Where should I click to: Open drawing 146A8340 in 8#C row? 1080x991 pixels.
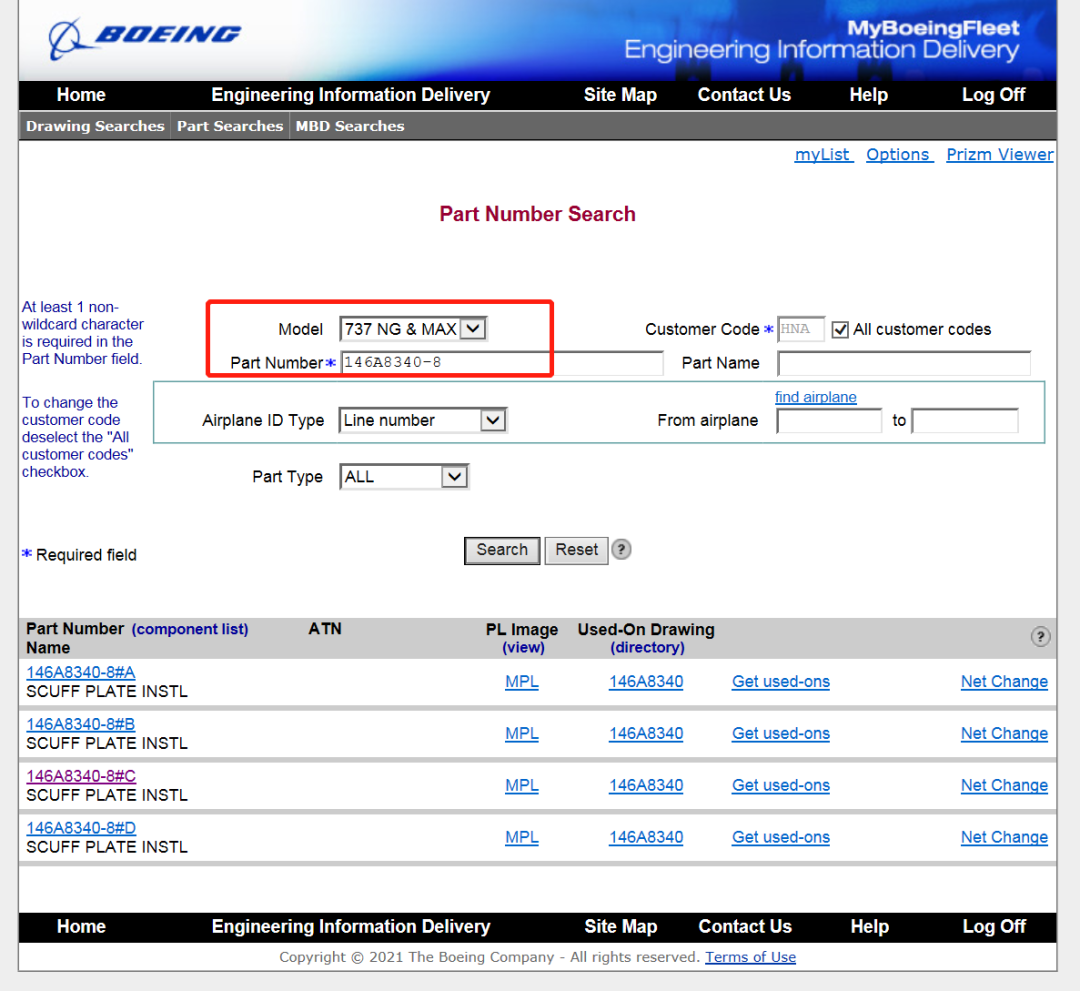point(646,786)
